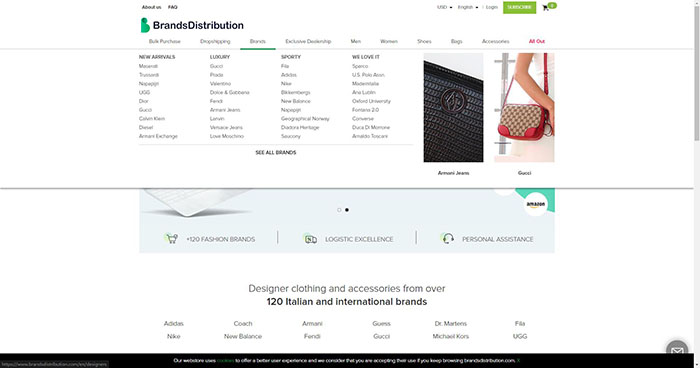Click See All Brands link

click(x=275, y=153)
